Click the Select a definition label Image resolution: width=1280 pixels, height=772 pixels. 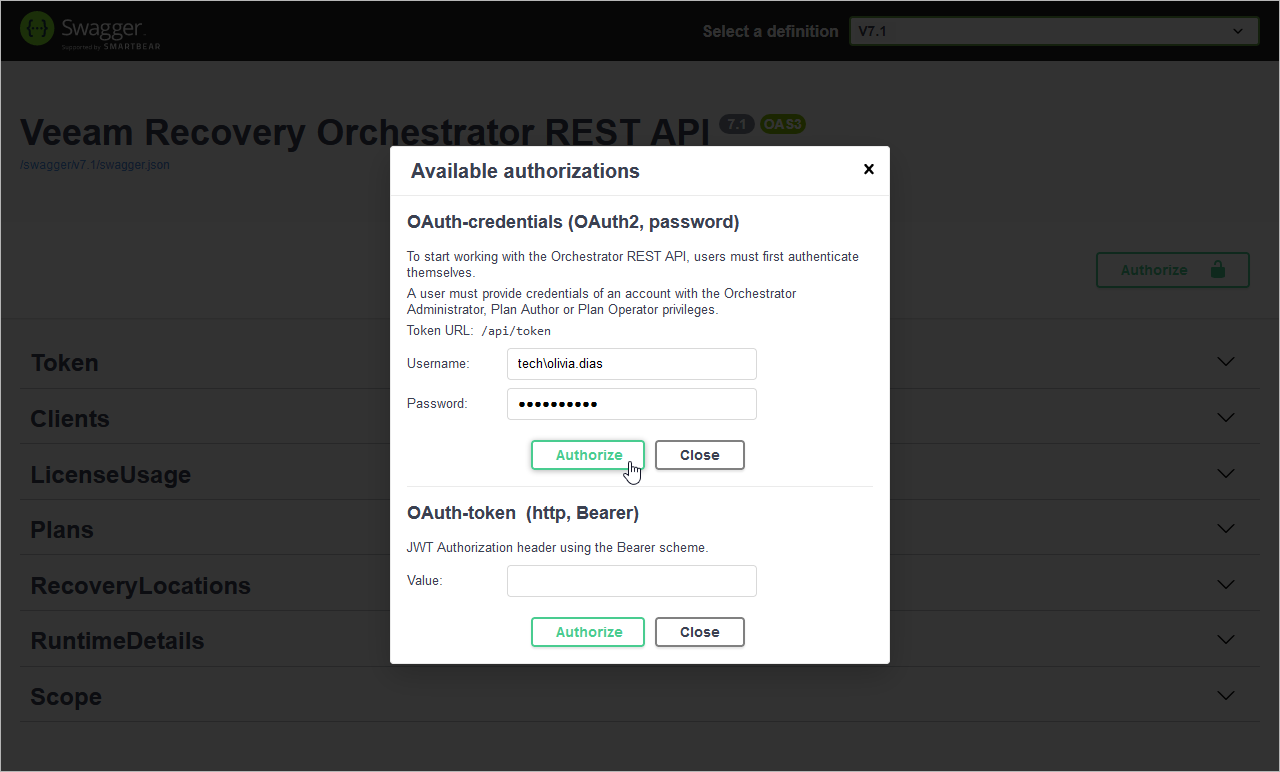pos(770,31)
